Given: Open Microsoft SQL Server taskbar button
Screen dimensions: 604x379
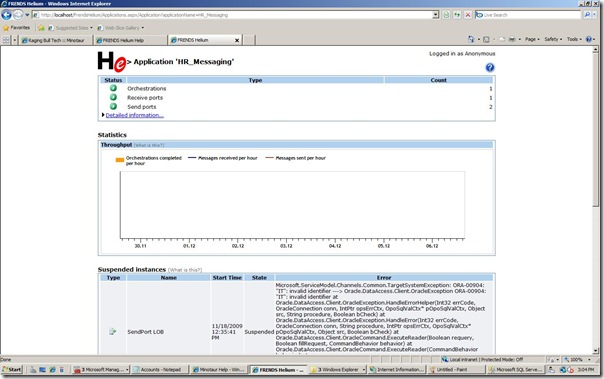Looking at the screenshot, I should click(515, 370).
